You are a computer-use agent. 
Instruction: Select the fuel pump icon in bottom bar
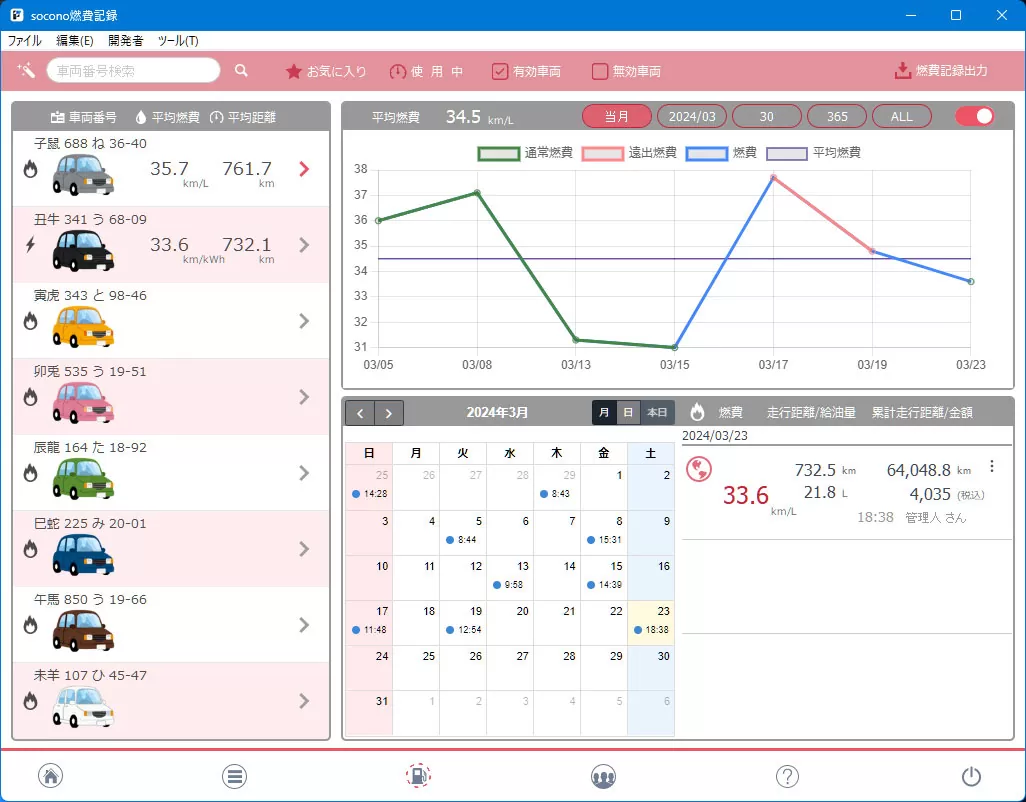click(x=419, y=776)
